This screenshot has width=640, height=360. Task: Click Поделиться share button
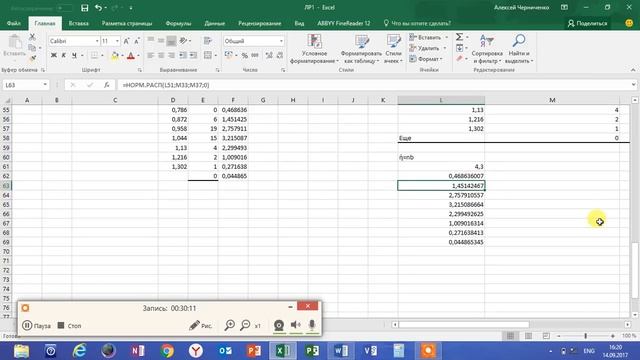pos(587,23)
